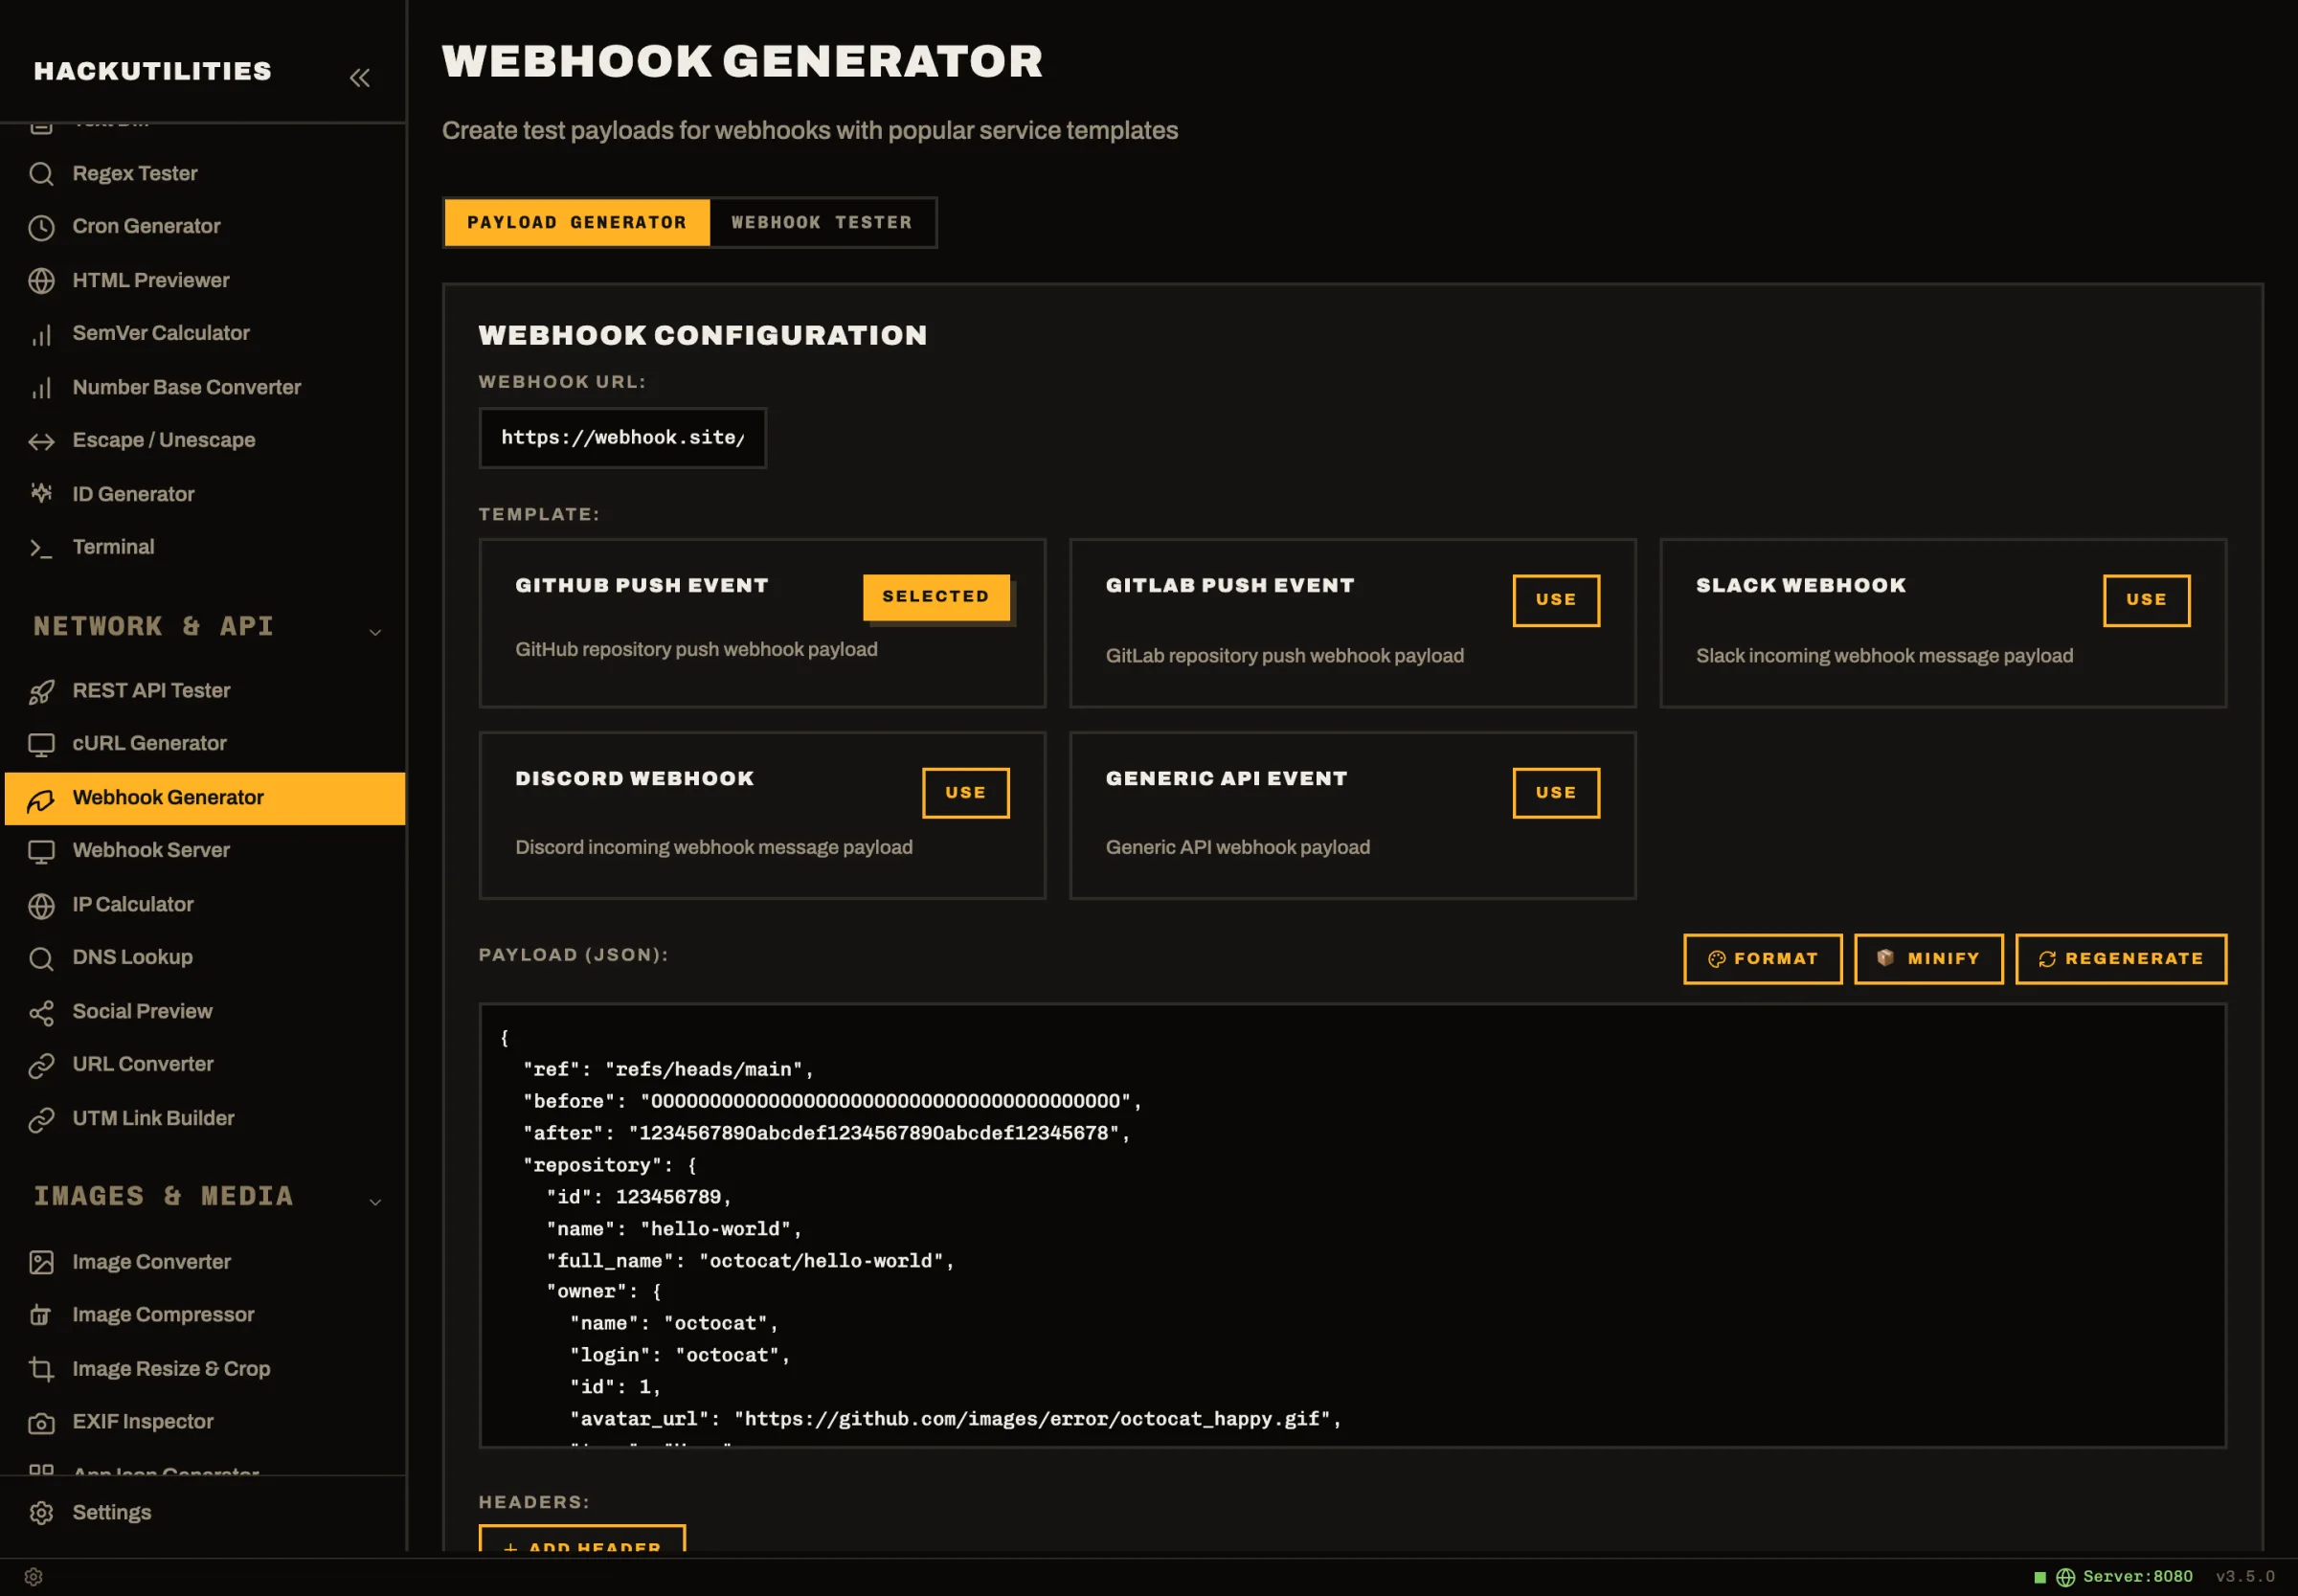Image resolution: width=2298 pixels, height=1596 pixels.
Task: Open the EXIF Inspector entry
Action: [x=203, y=1422]
